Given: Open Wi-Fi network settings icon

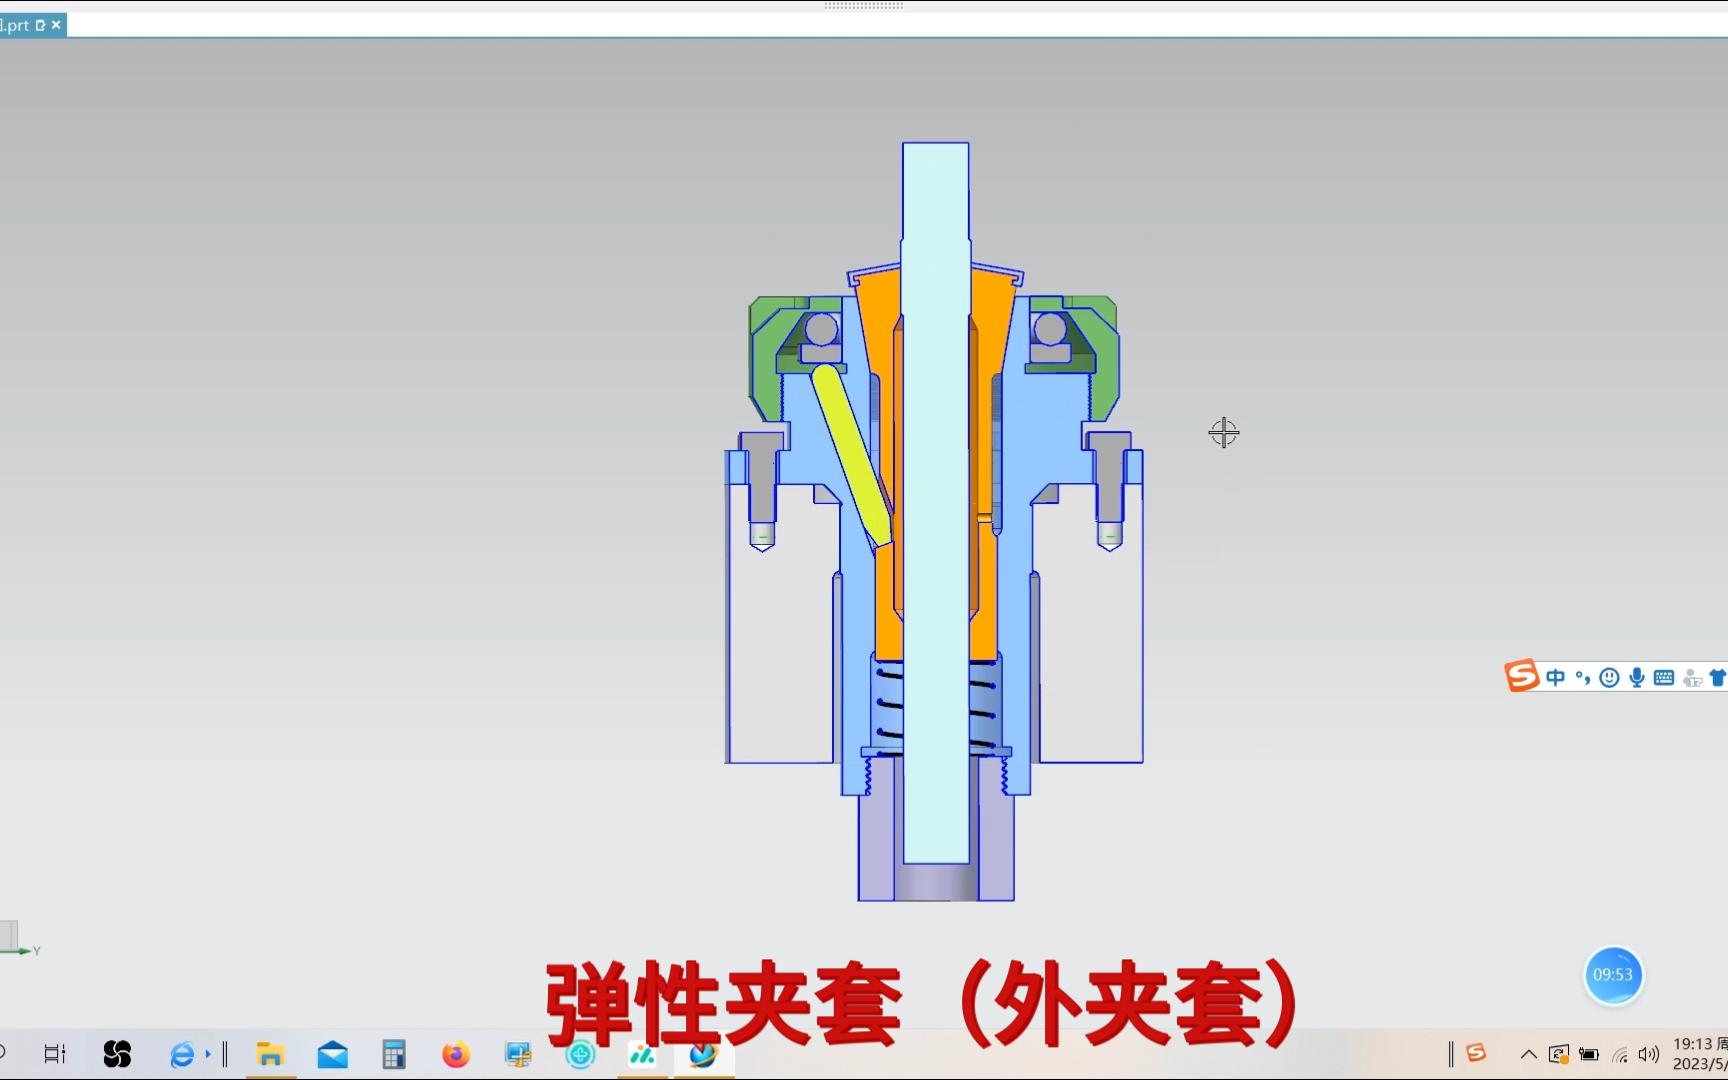Looking at the screenshot, I should 1620,1054.
